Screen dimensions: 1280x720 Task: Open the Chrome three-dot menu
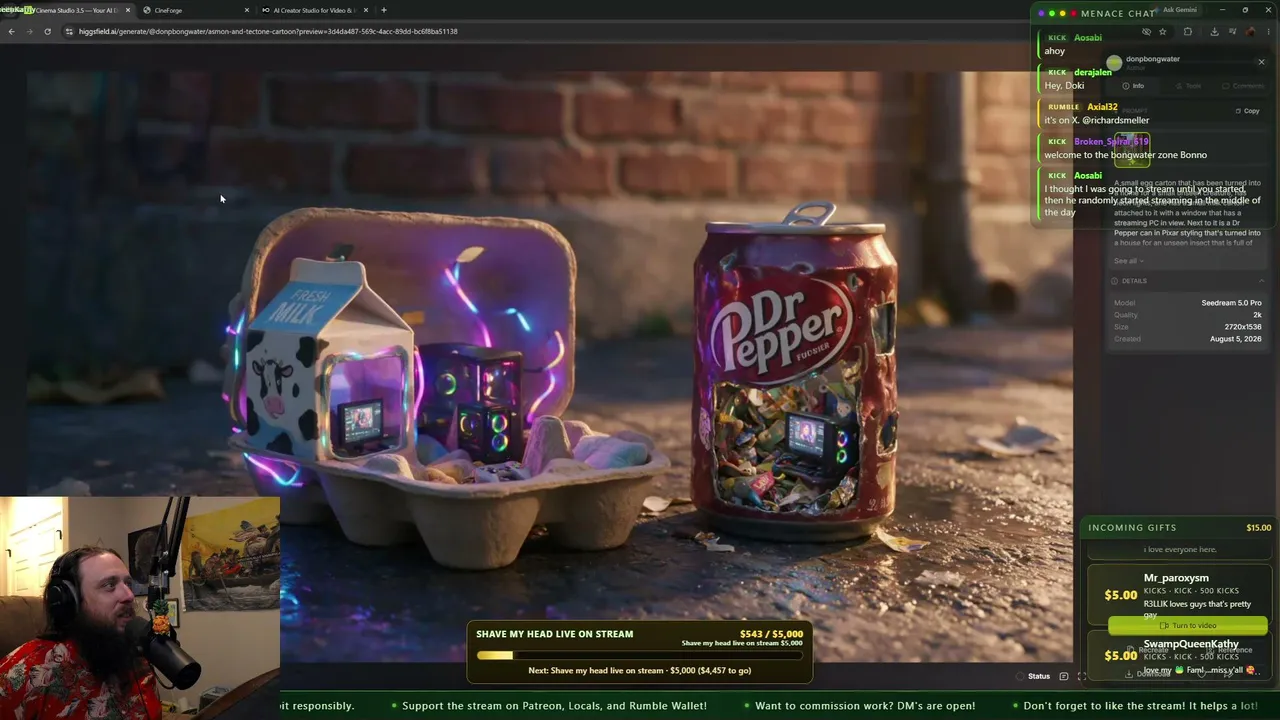pos(1270,31)
